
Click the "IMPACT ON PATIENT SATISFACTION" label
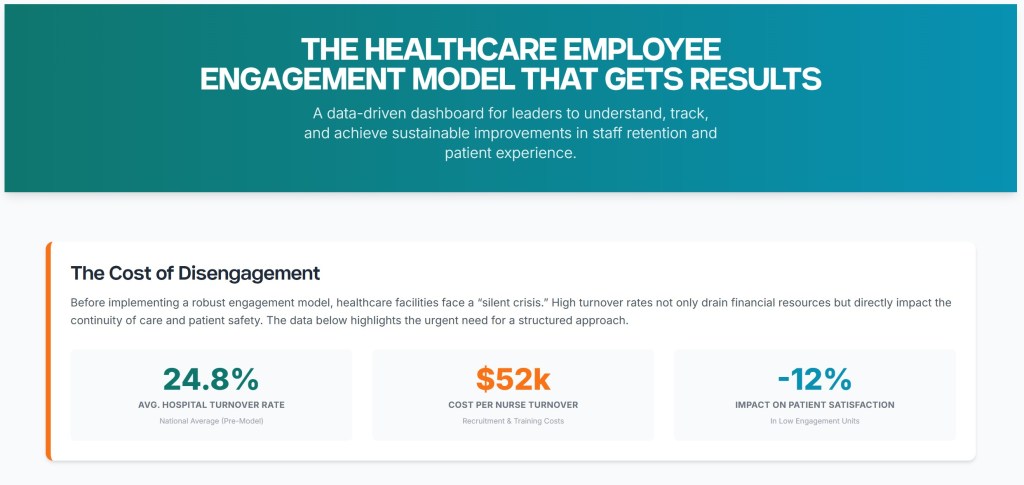coord(814,405)
